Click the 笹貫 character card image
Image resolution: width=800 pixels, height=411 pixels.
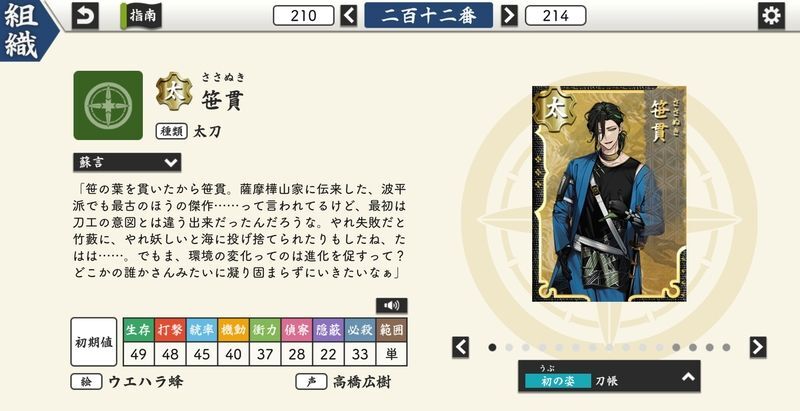(x=609, y=194)
